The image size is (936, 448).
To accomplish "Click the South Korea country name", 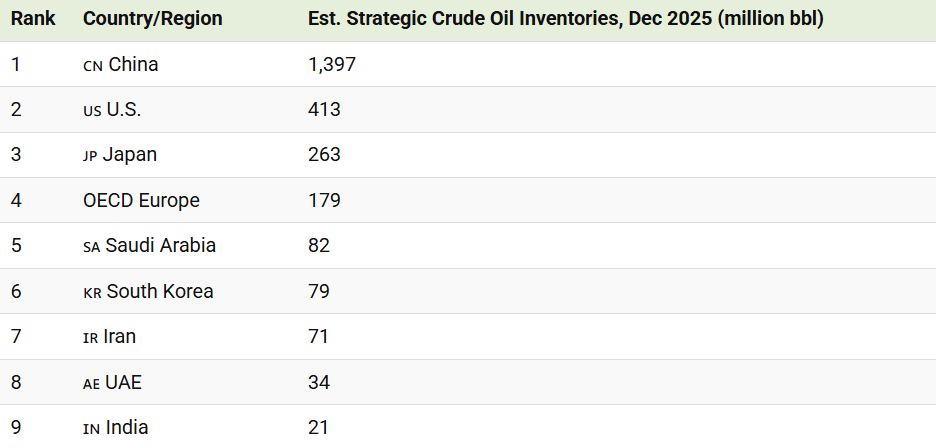I will click(160, 291).
